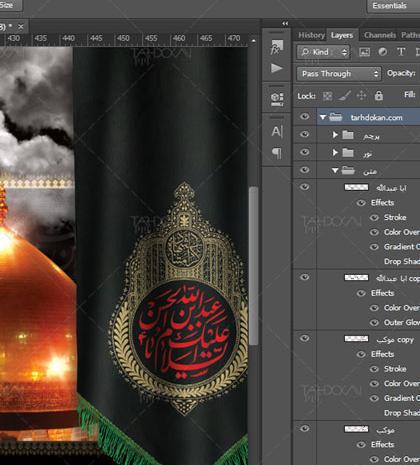This screenshot has height=465, width=420.
Task: Click the tarhdokan.com group folder icon
Action: [336, 117]
